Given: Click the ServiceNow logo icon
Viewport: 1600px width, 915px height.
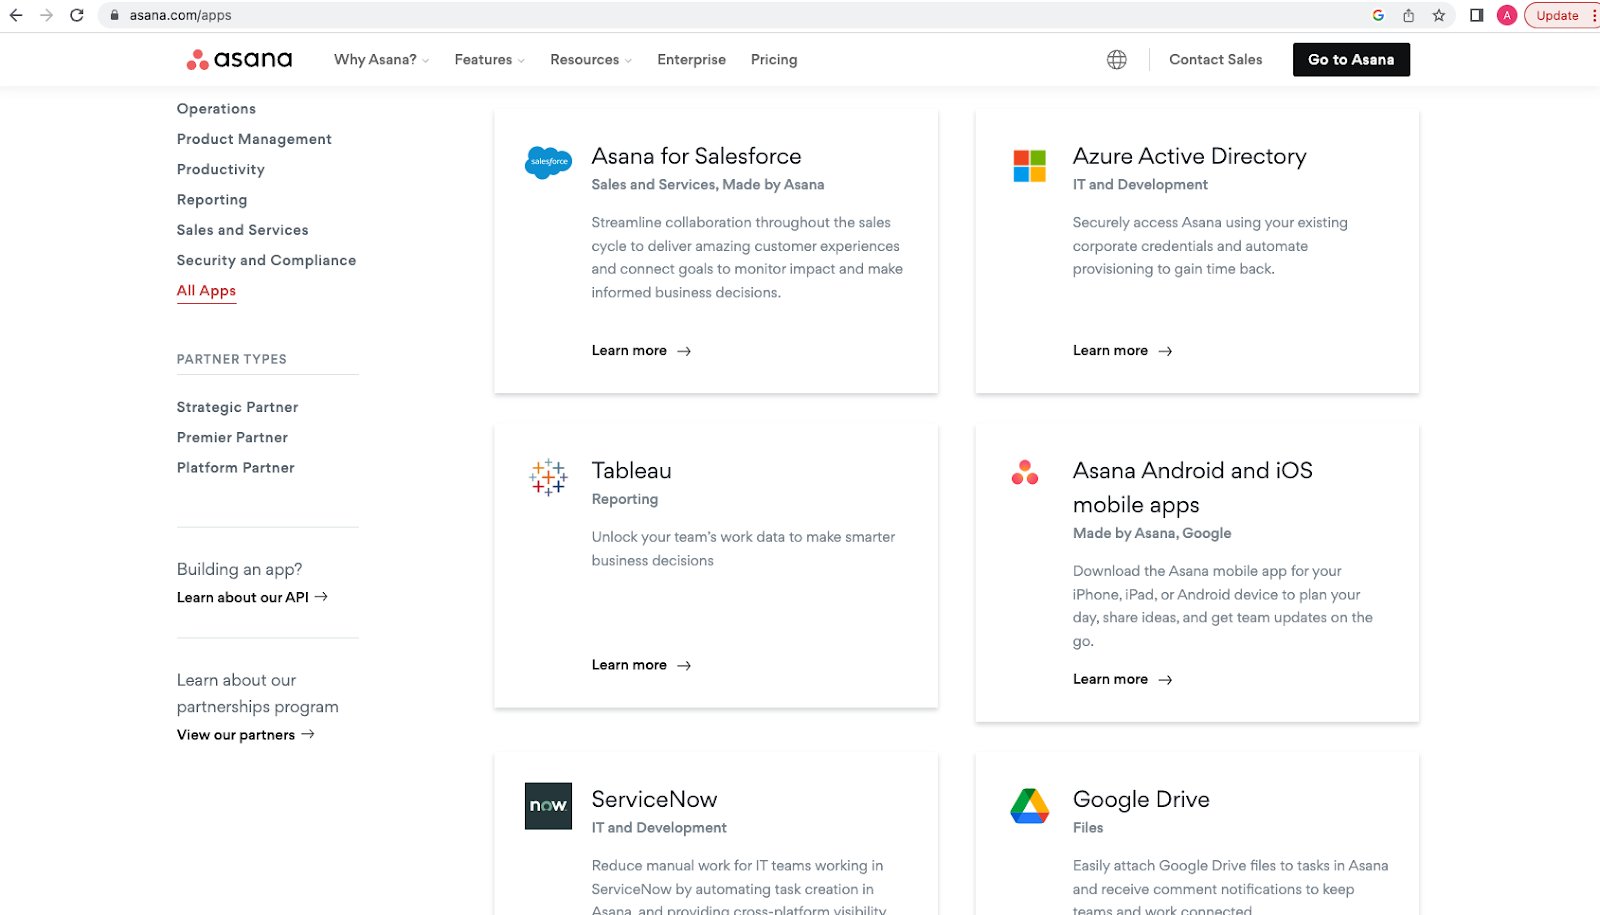Looking at the screenshot, I should [x=547, y=806].
